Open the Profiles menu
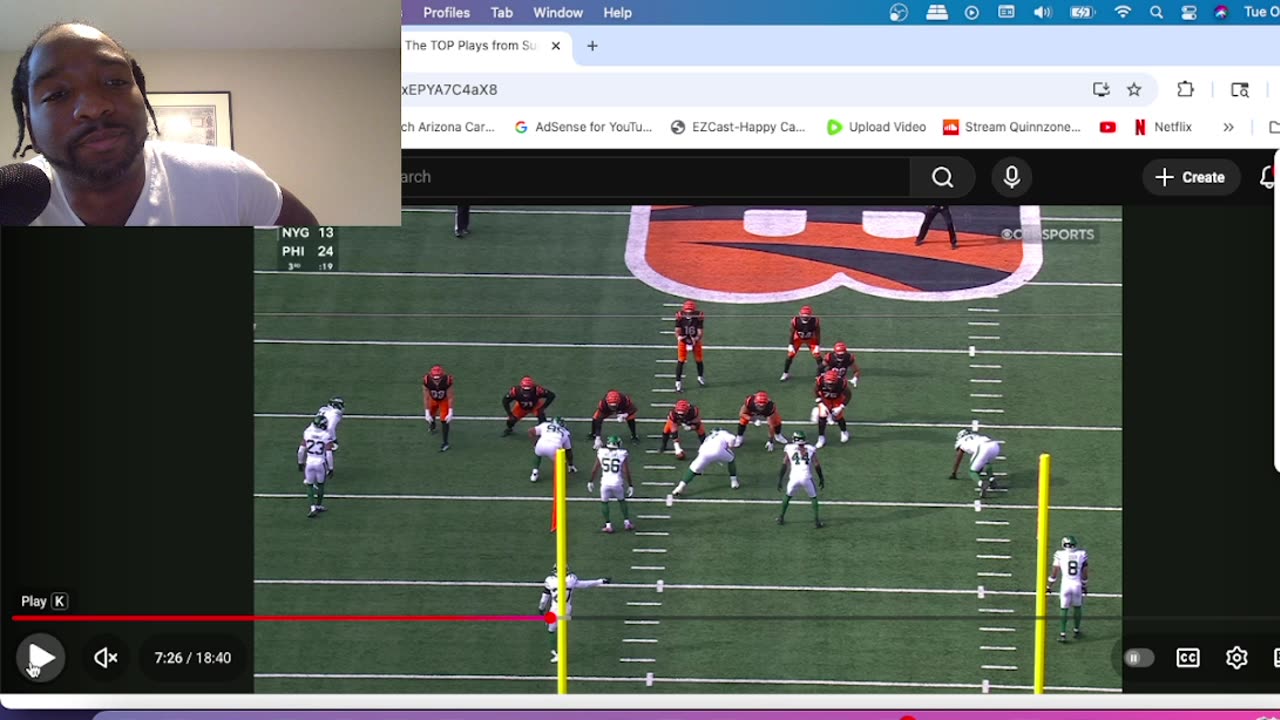 click(x=446, y=13)
